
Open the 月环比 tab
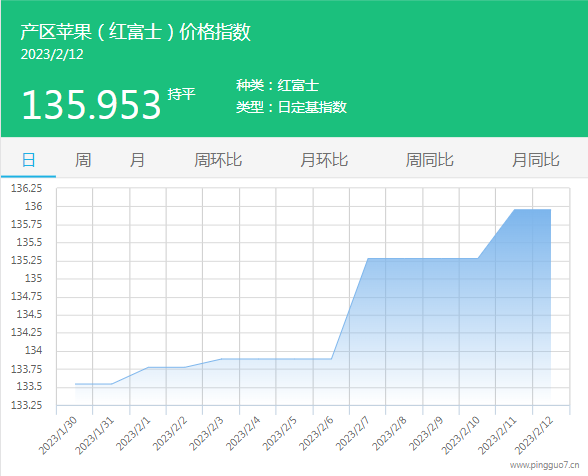(324, 160)
